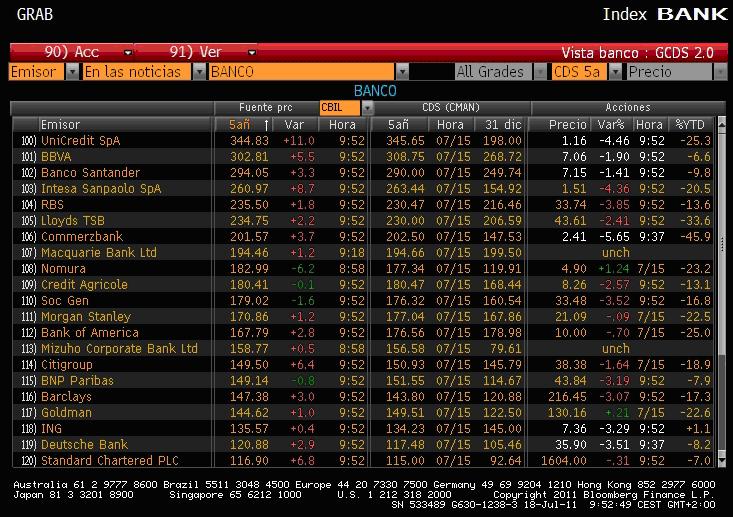733x517 pixels.
Task: Click the 1604.00 share price value
Action: 563,460
